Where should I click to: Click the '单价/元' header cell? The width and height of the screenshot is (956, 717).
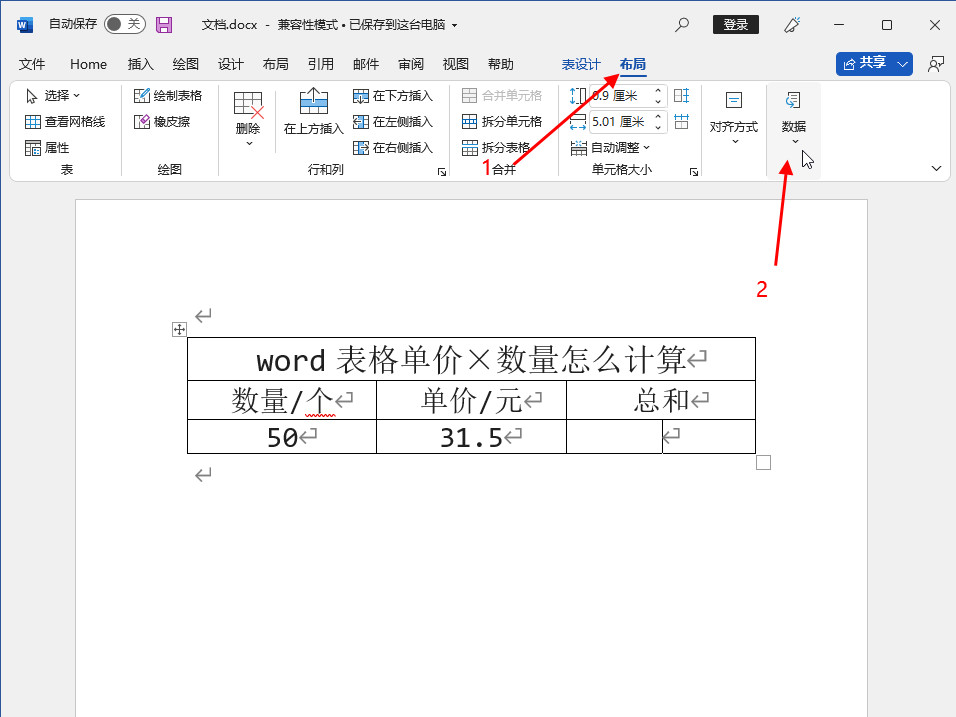(471, 400)
